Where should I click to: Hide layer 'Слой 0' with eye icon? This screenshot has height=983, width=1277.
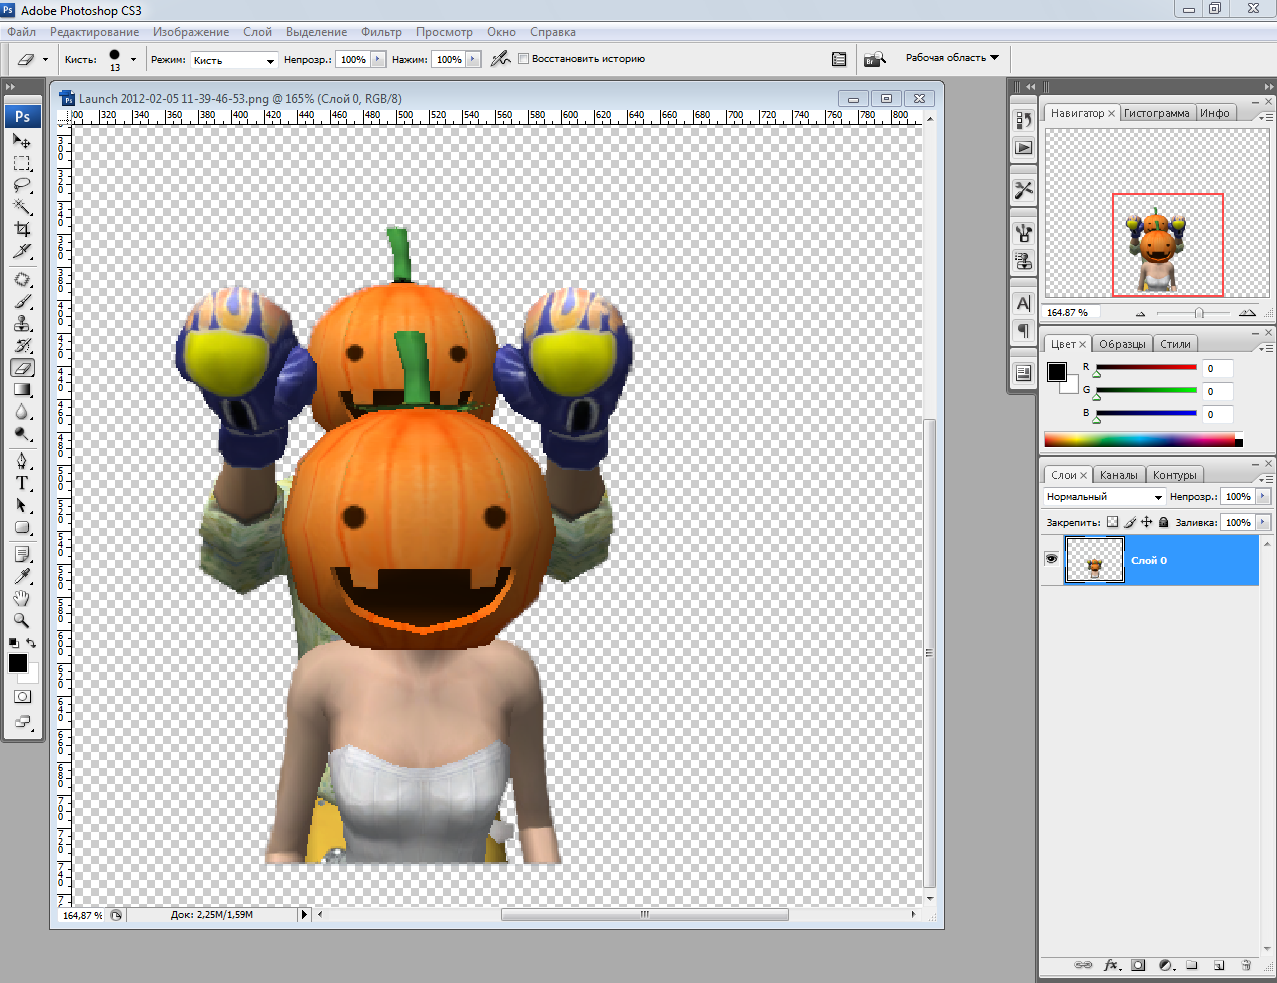1051,559
